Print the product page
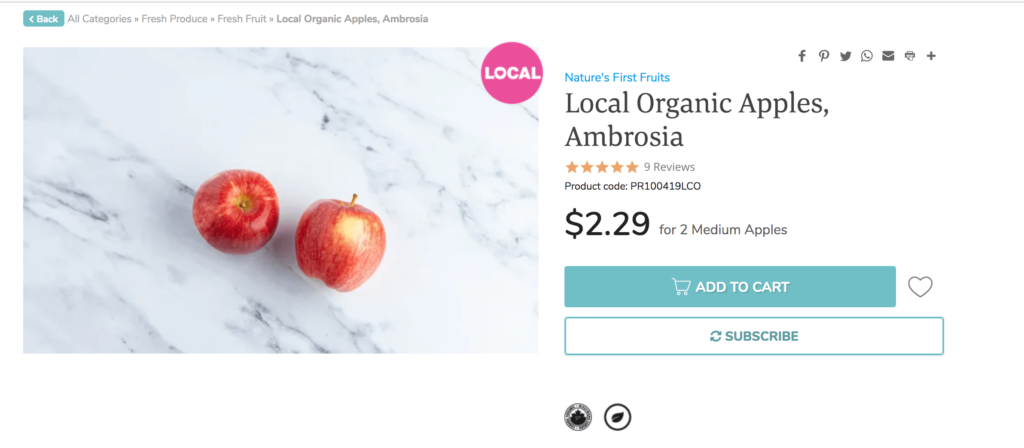The image size is (1024, 448). point(910,56)
